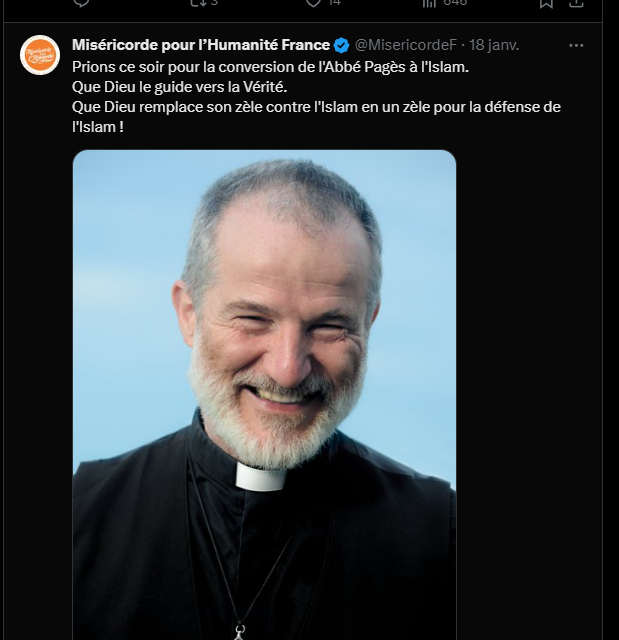
Task: Click the line Que Dieu le guide vers la Vérité
Action: tap(180, 87)
